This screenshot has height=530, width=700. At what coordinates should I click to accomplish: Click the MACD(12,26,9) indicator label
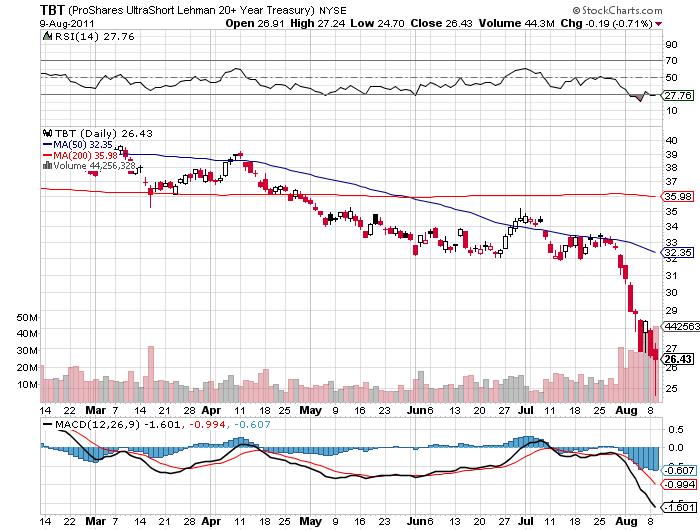point(97,425)
